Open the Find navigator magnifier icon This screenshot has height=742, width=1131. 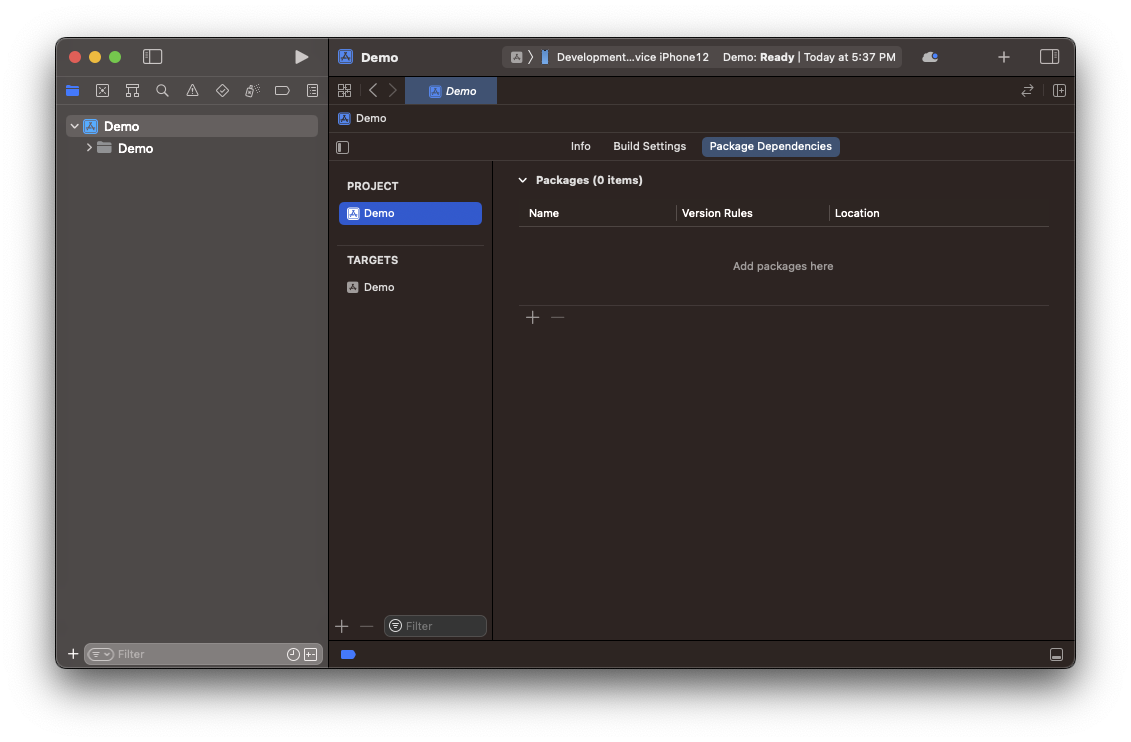click(x=162, y=91)
